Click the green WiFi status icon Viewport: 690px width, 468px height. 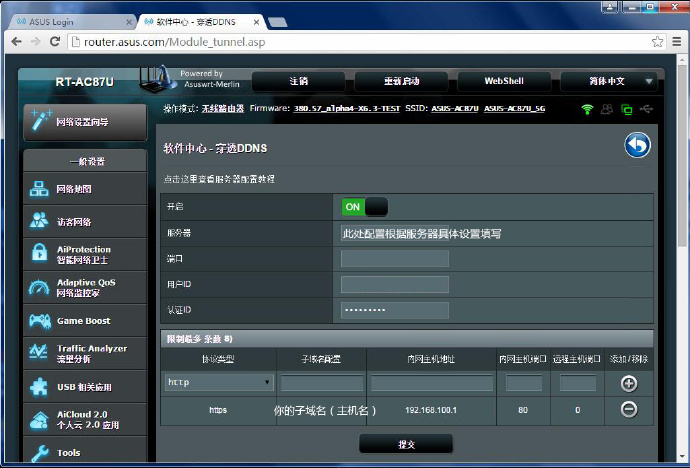pyautogui.click(x=587, y=109)
